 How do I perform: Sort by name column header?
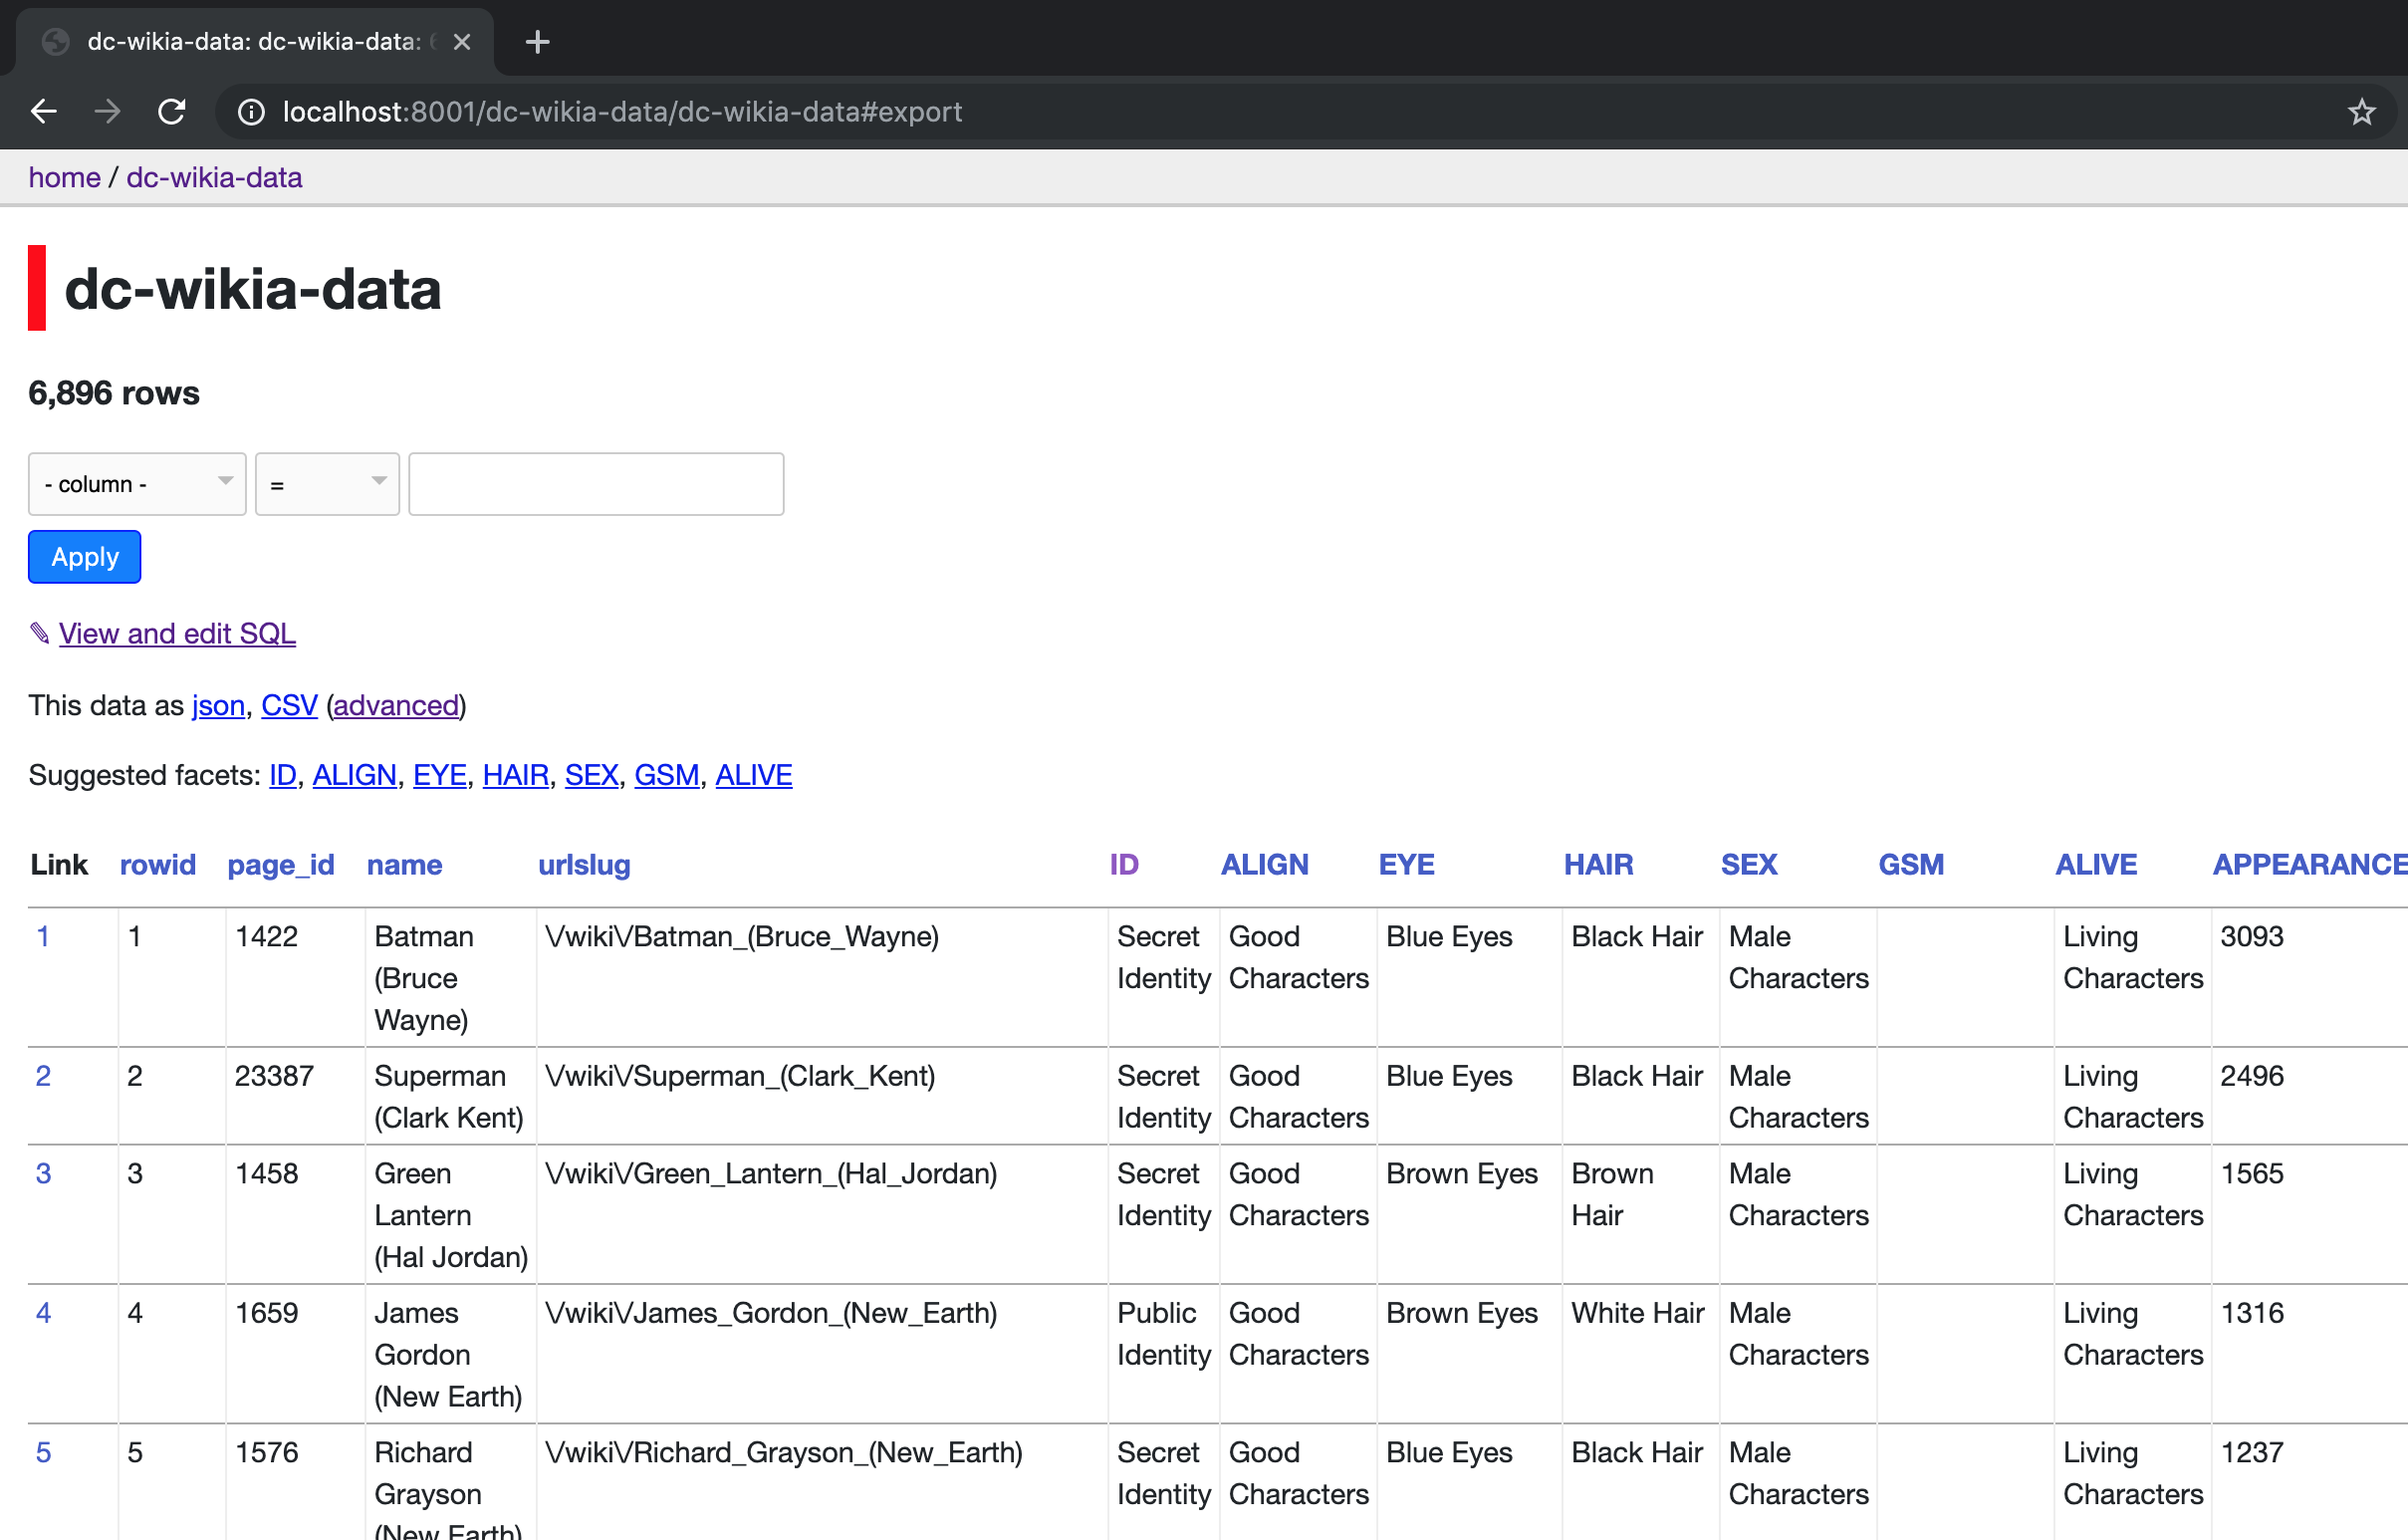(x=404, y=865)
